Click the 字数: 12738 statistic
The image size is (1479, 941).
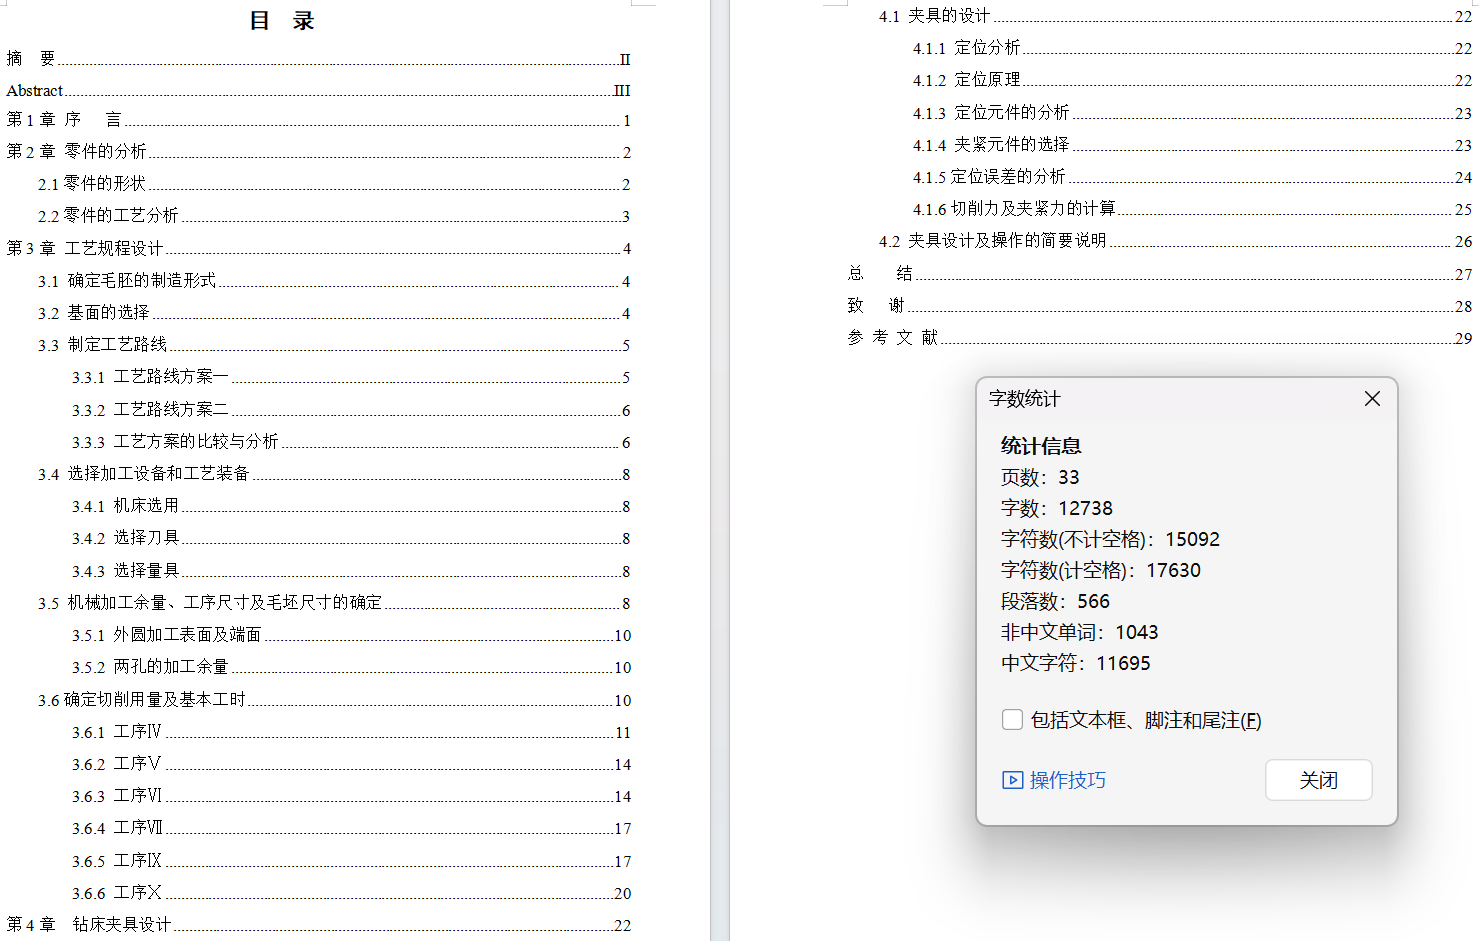point(1057,508)
